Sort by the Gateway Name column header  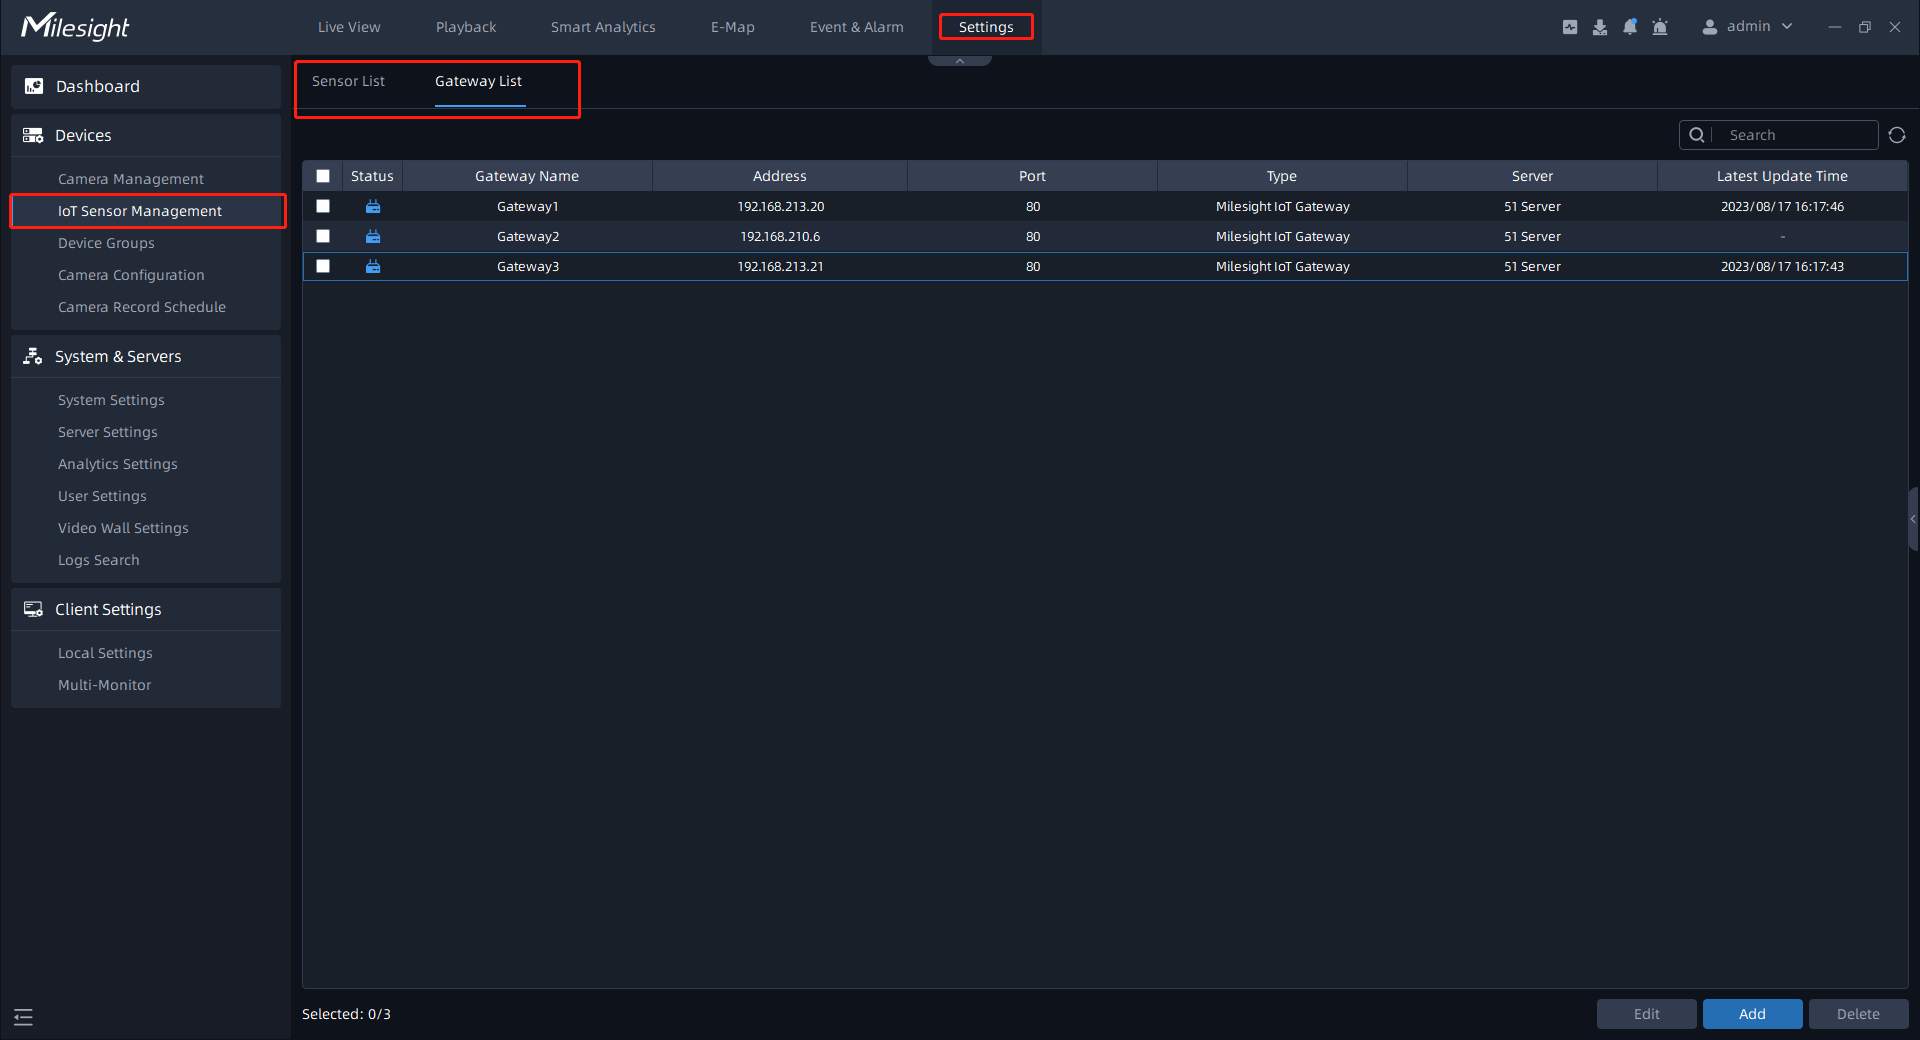pos(527,176)
